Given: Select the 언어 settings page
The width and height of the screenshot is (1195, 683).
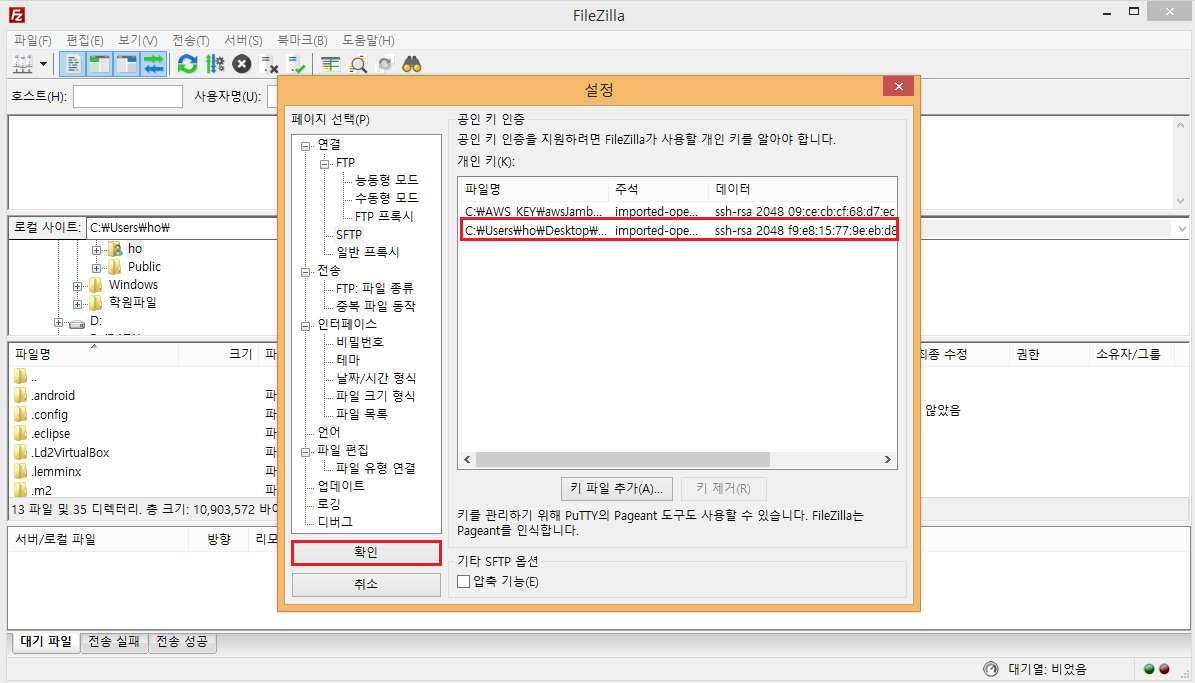Looking at the screenshot, I should pyautogui.click(x=328, y=432).
